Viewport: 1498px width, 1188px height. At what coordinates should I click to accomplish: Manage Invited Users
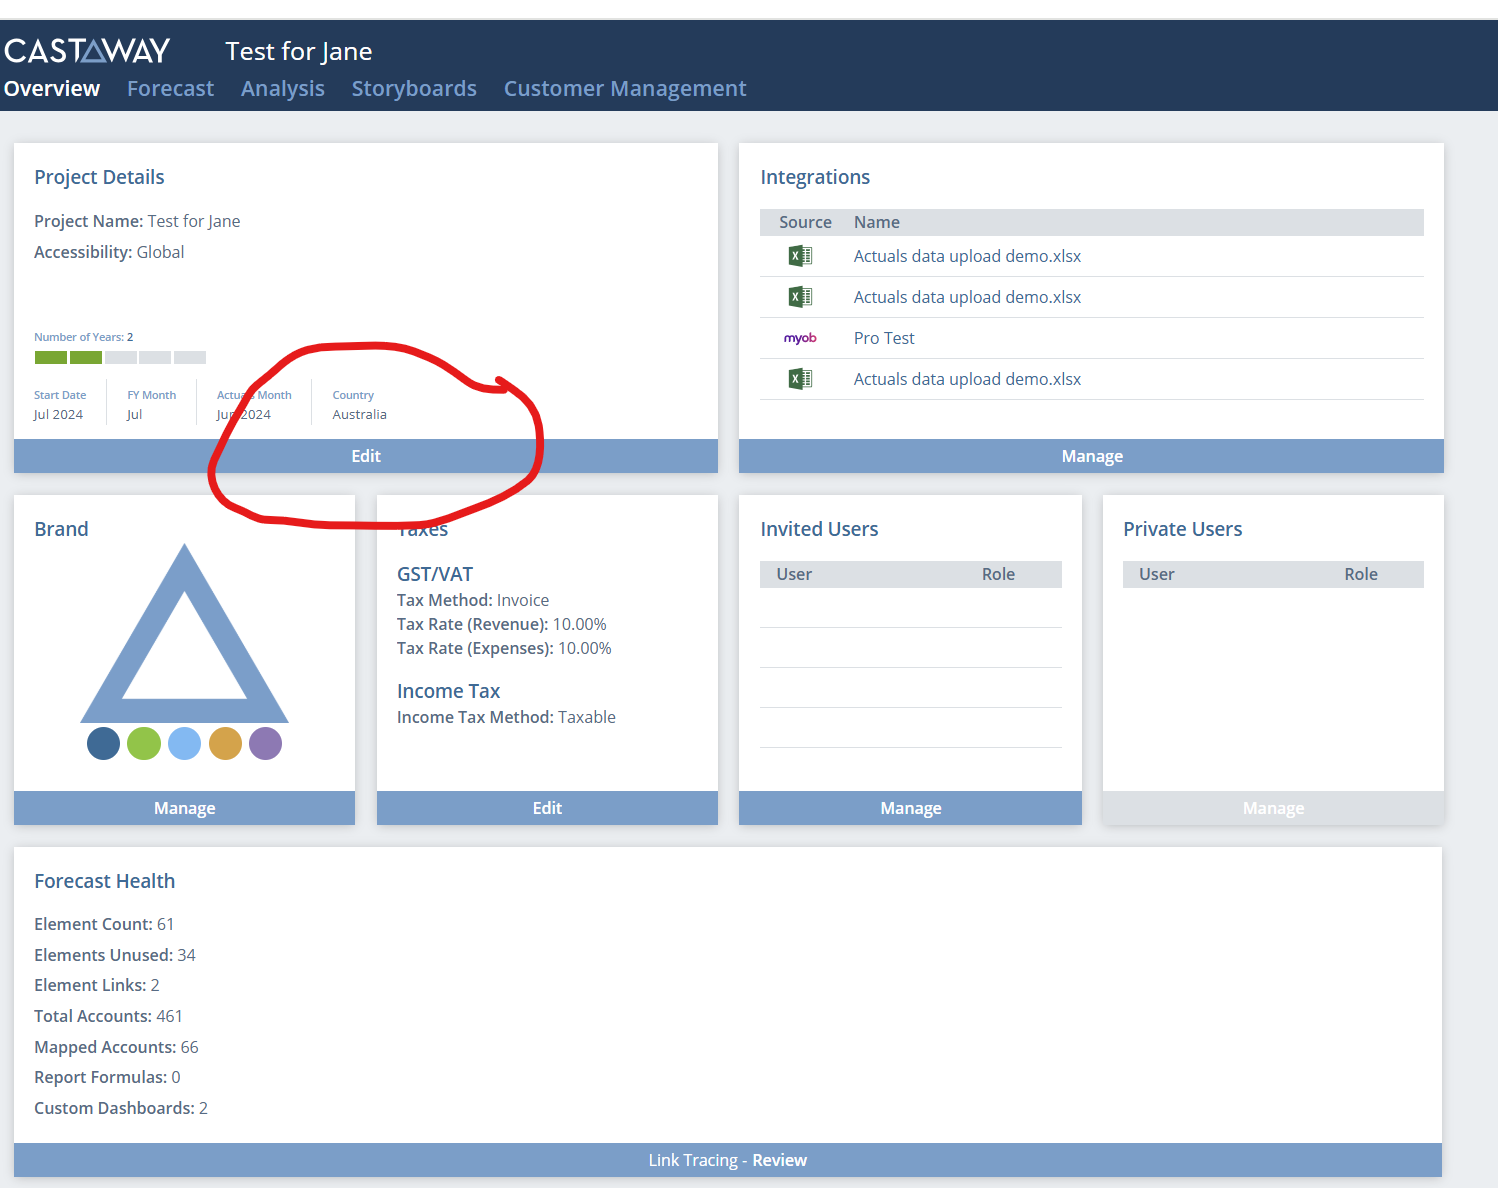tap(910, 808)
